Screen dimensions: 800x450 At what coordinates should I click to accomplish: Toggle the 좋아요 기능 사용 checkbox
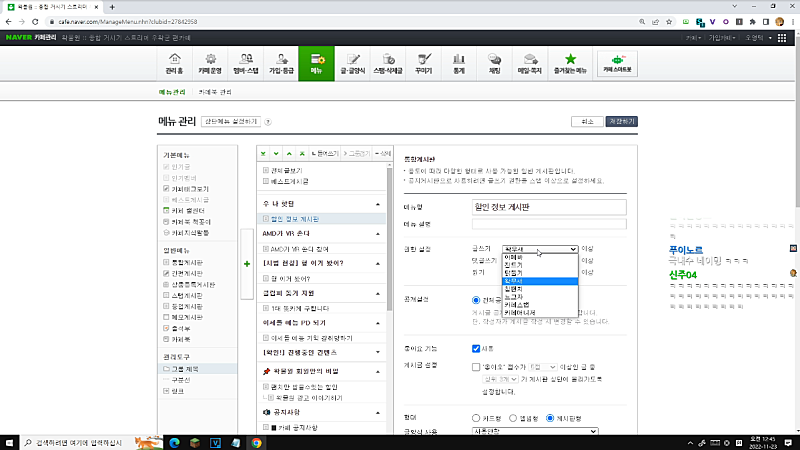pyautogui.click(x=476, y=349)
